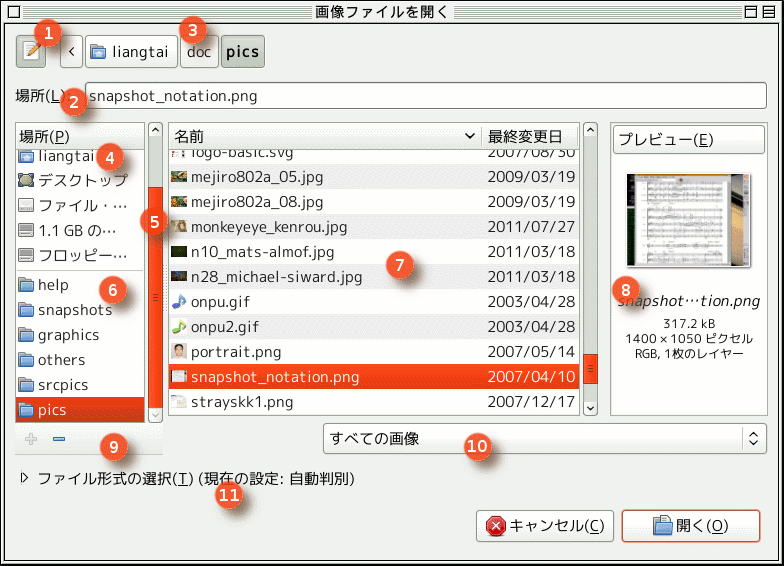Go to liangtai folder in path bar
Viewport: 784px width, 566px height.
[x=132, y=52]
